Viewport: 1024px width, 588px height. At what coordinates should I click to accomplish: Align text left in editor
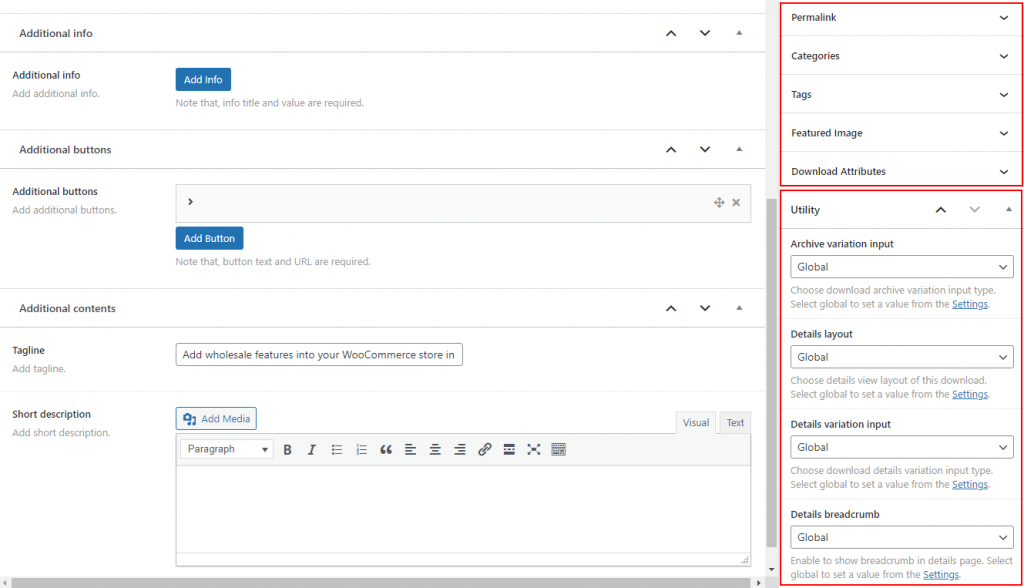click(410, 449)
